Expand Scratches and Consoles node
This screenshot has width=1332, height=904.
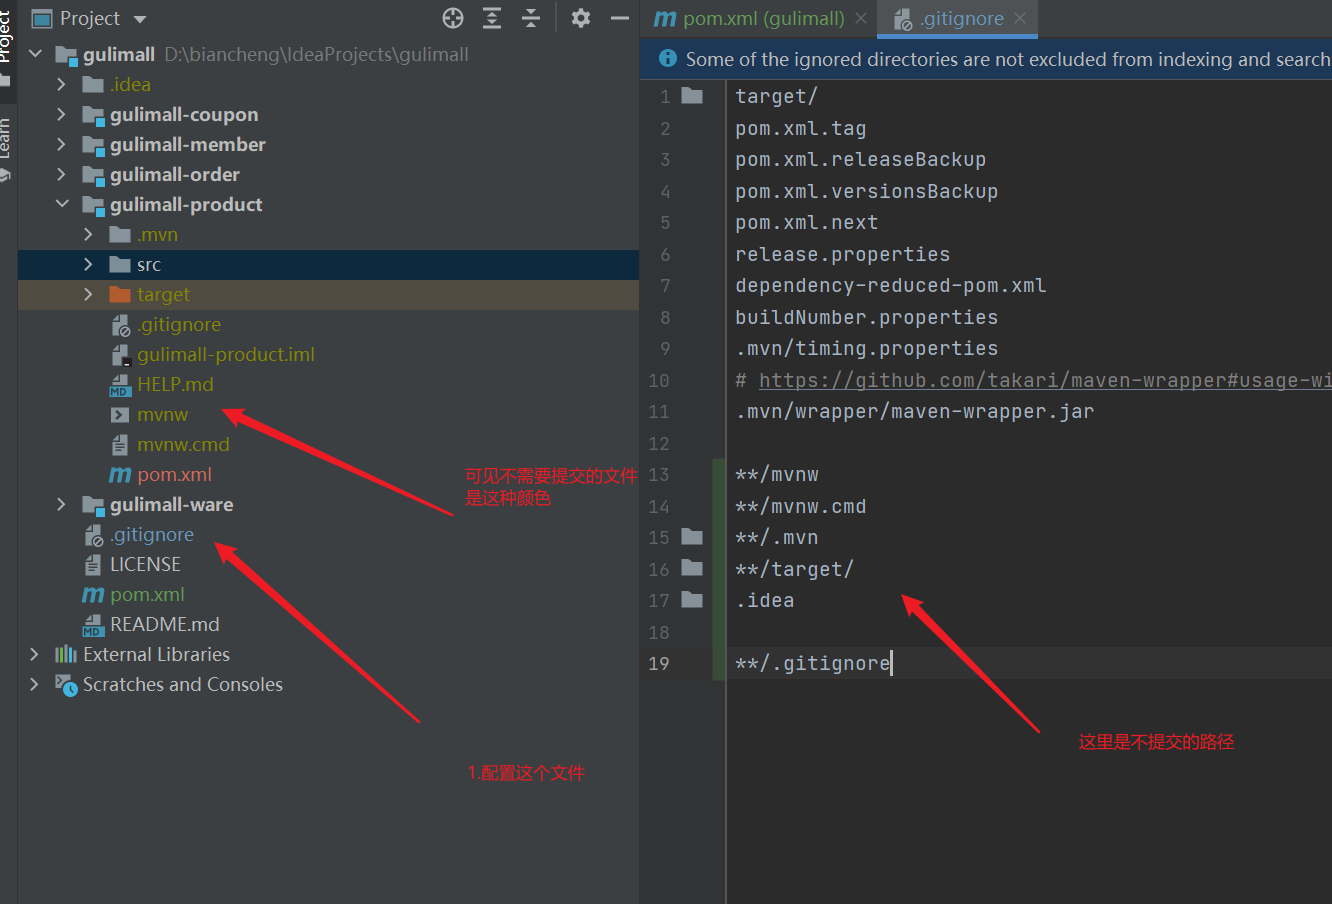pyautogui.click(x=35, y=684)
